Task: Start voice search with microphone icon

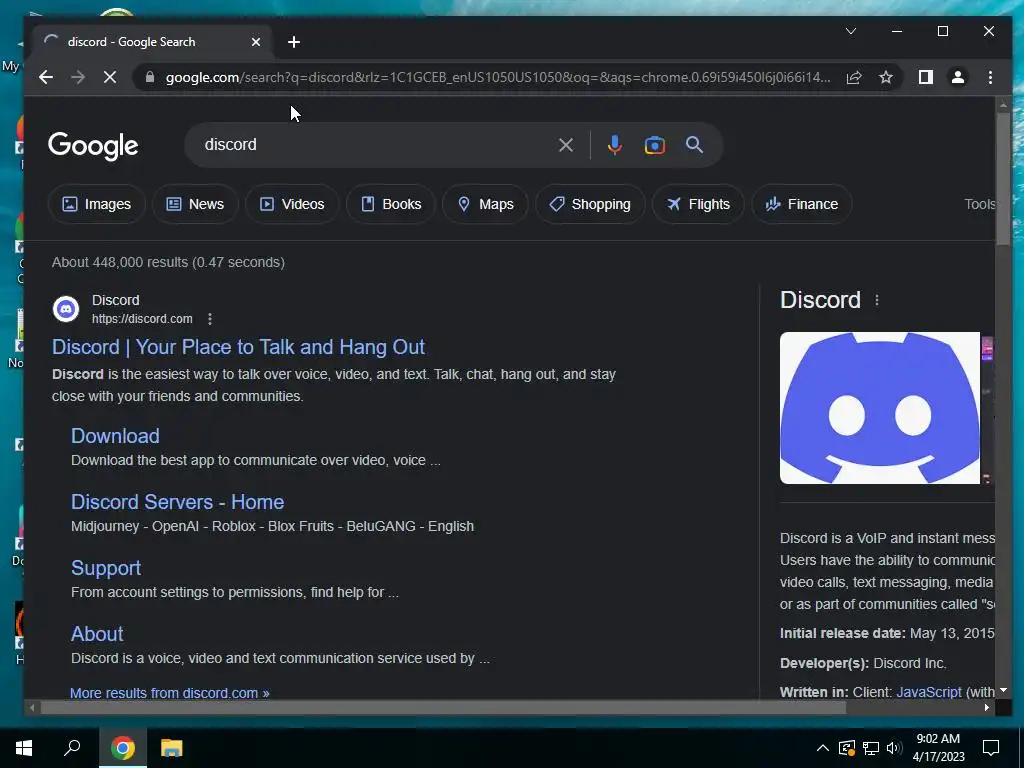Action: [614, 145]
